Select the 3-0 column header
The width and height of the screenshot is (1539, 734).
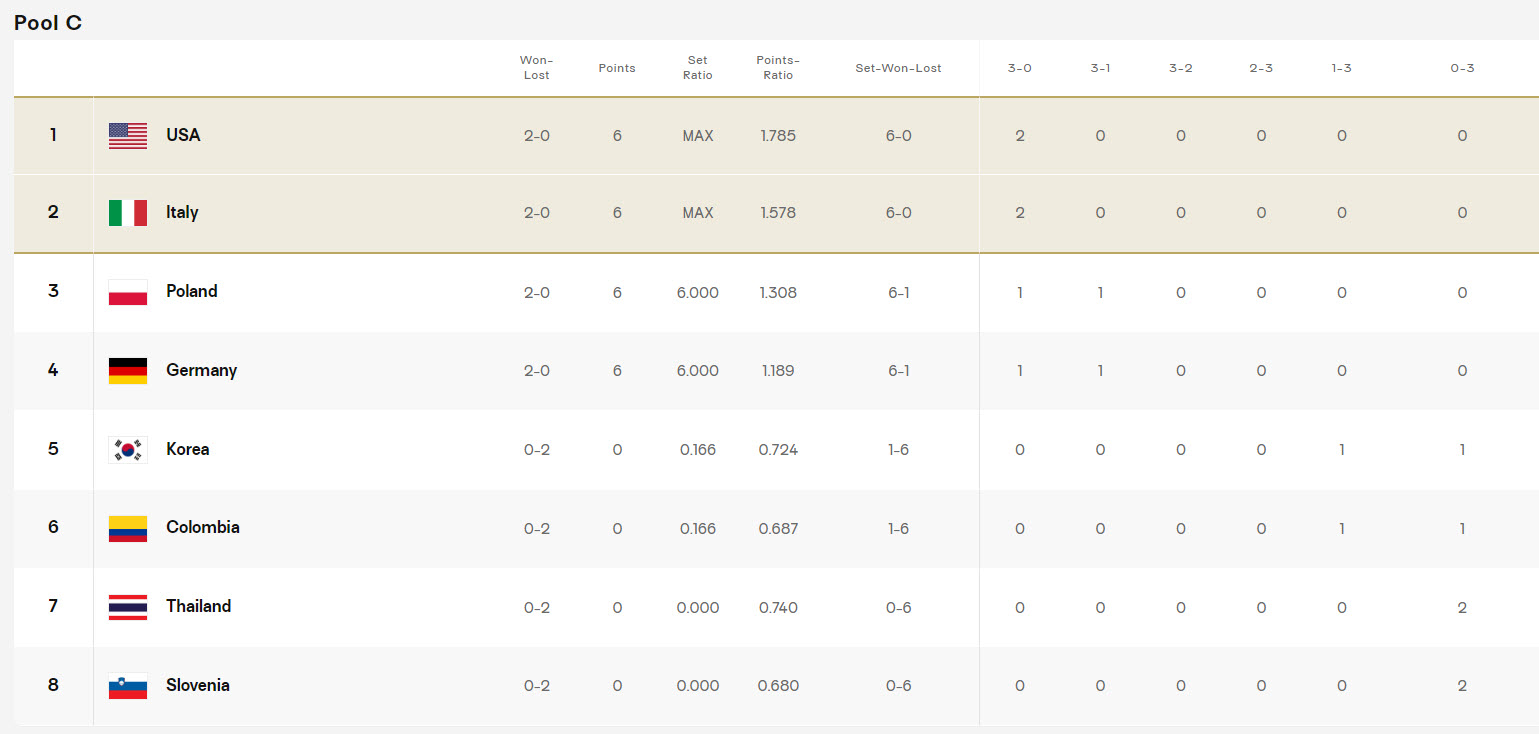coord(1019,68)
